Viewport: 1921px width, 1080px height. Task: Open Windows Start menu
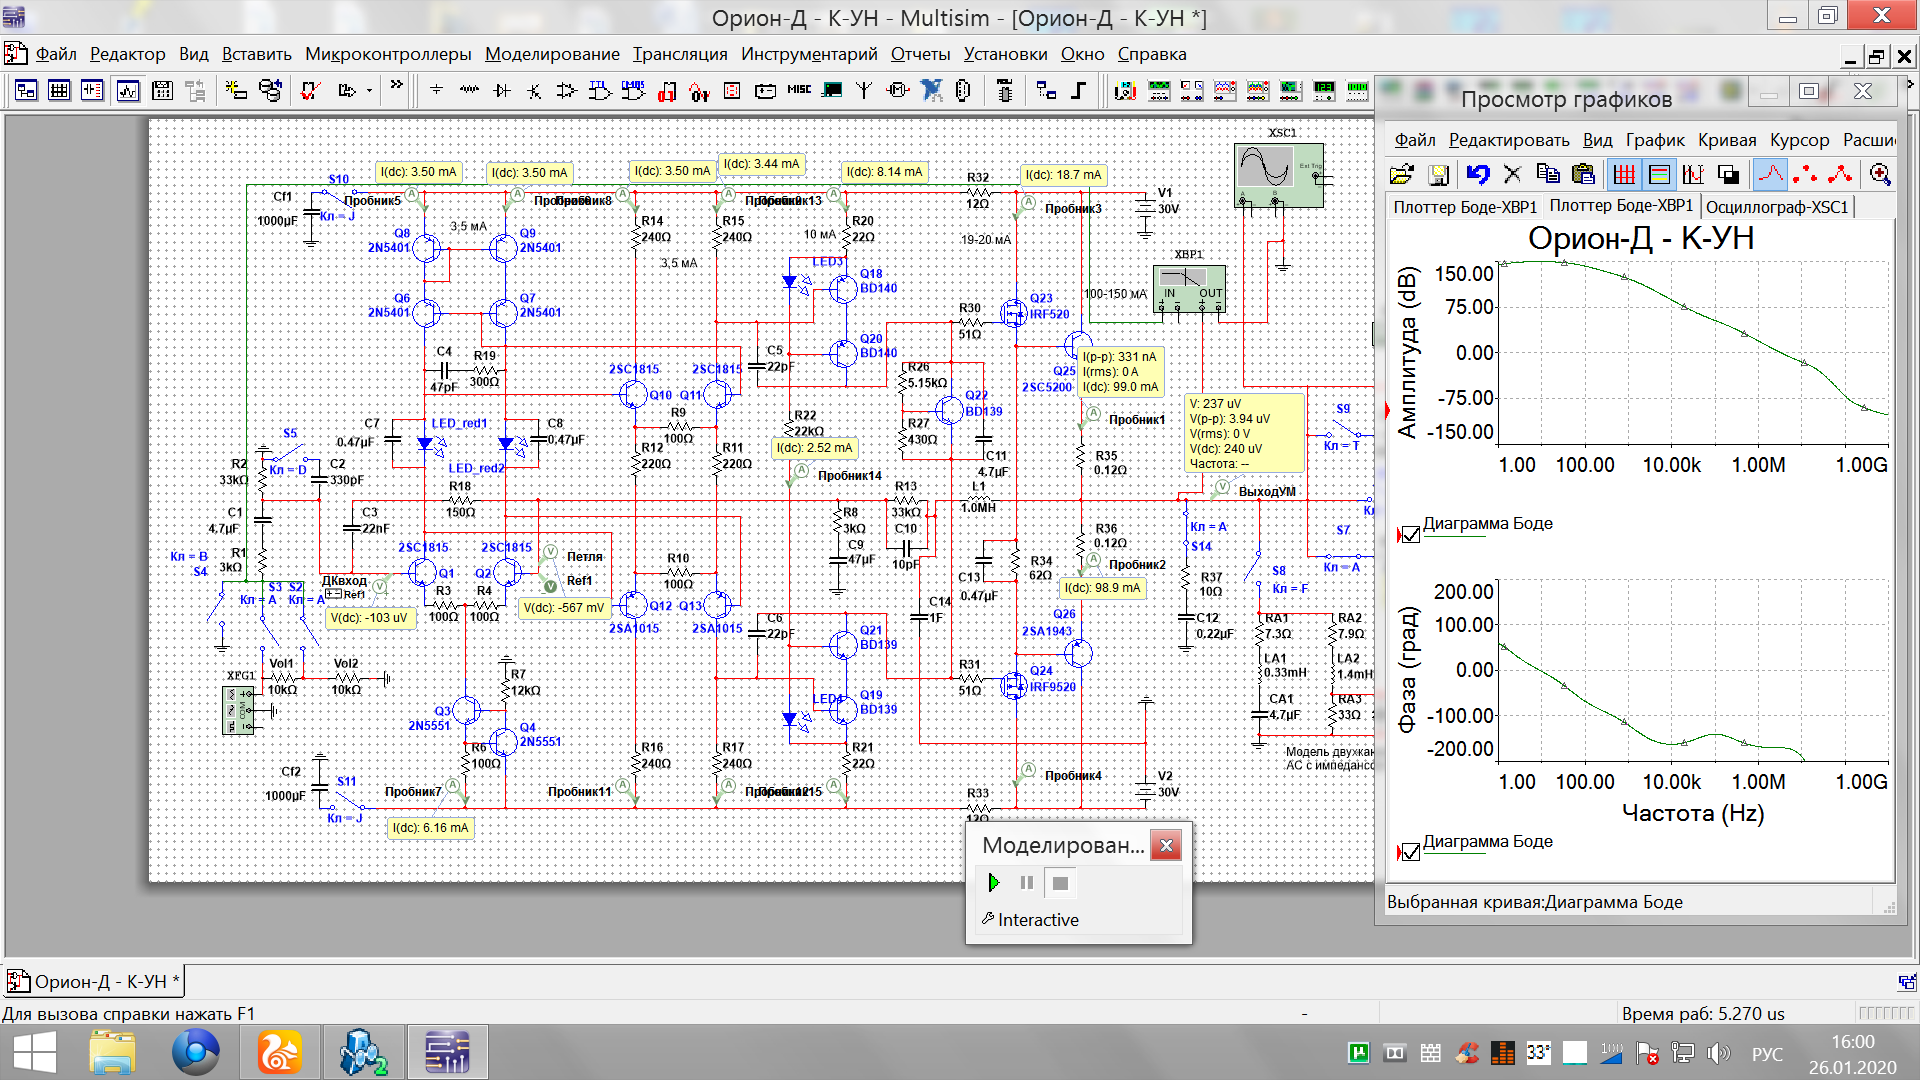[34, 1053]
